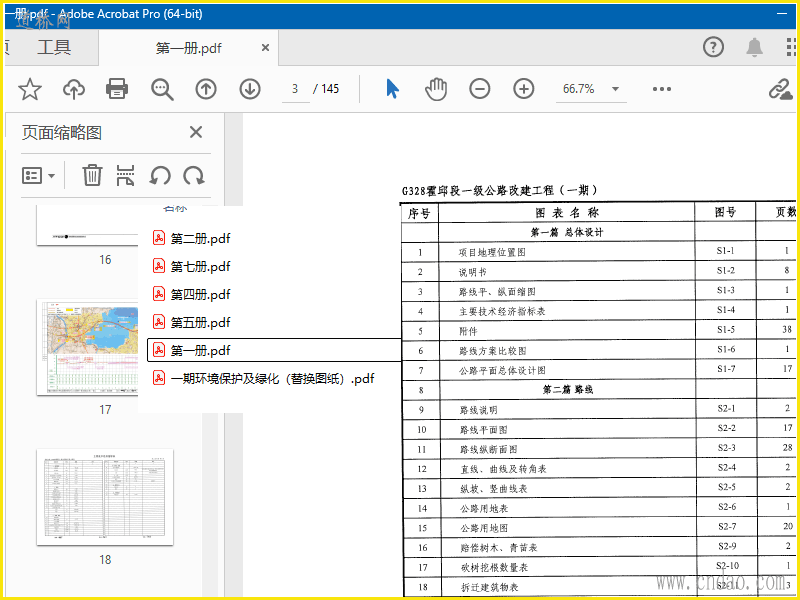Click the cloud upload icon

pos(74,89)
